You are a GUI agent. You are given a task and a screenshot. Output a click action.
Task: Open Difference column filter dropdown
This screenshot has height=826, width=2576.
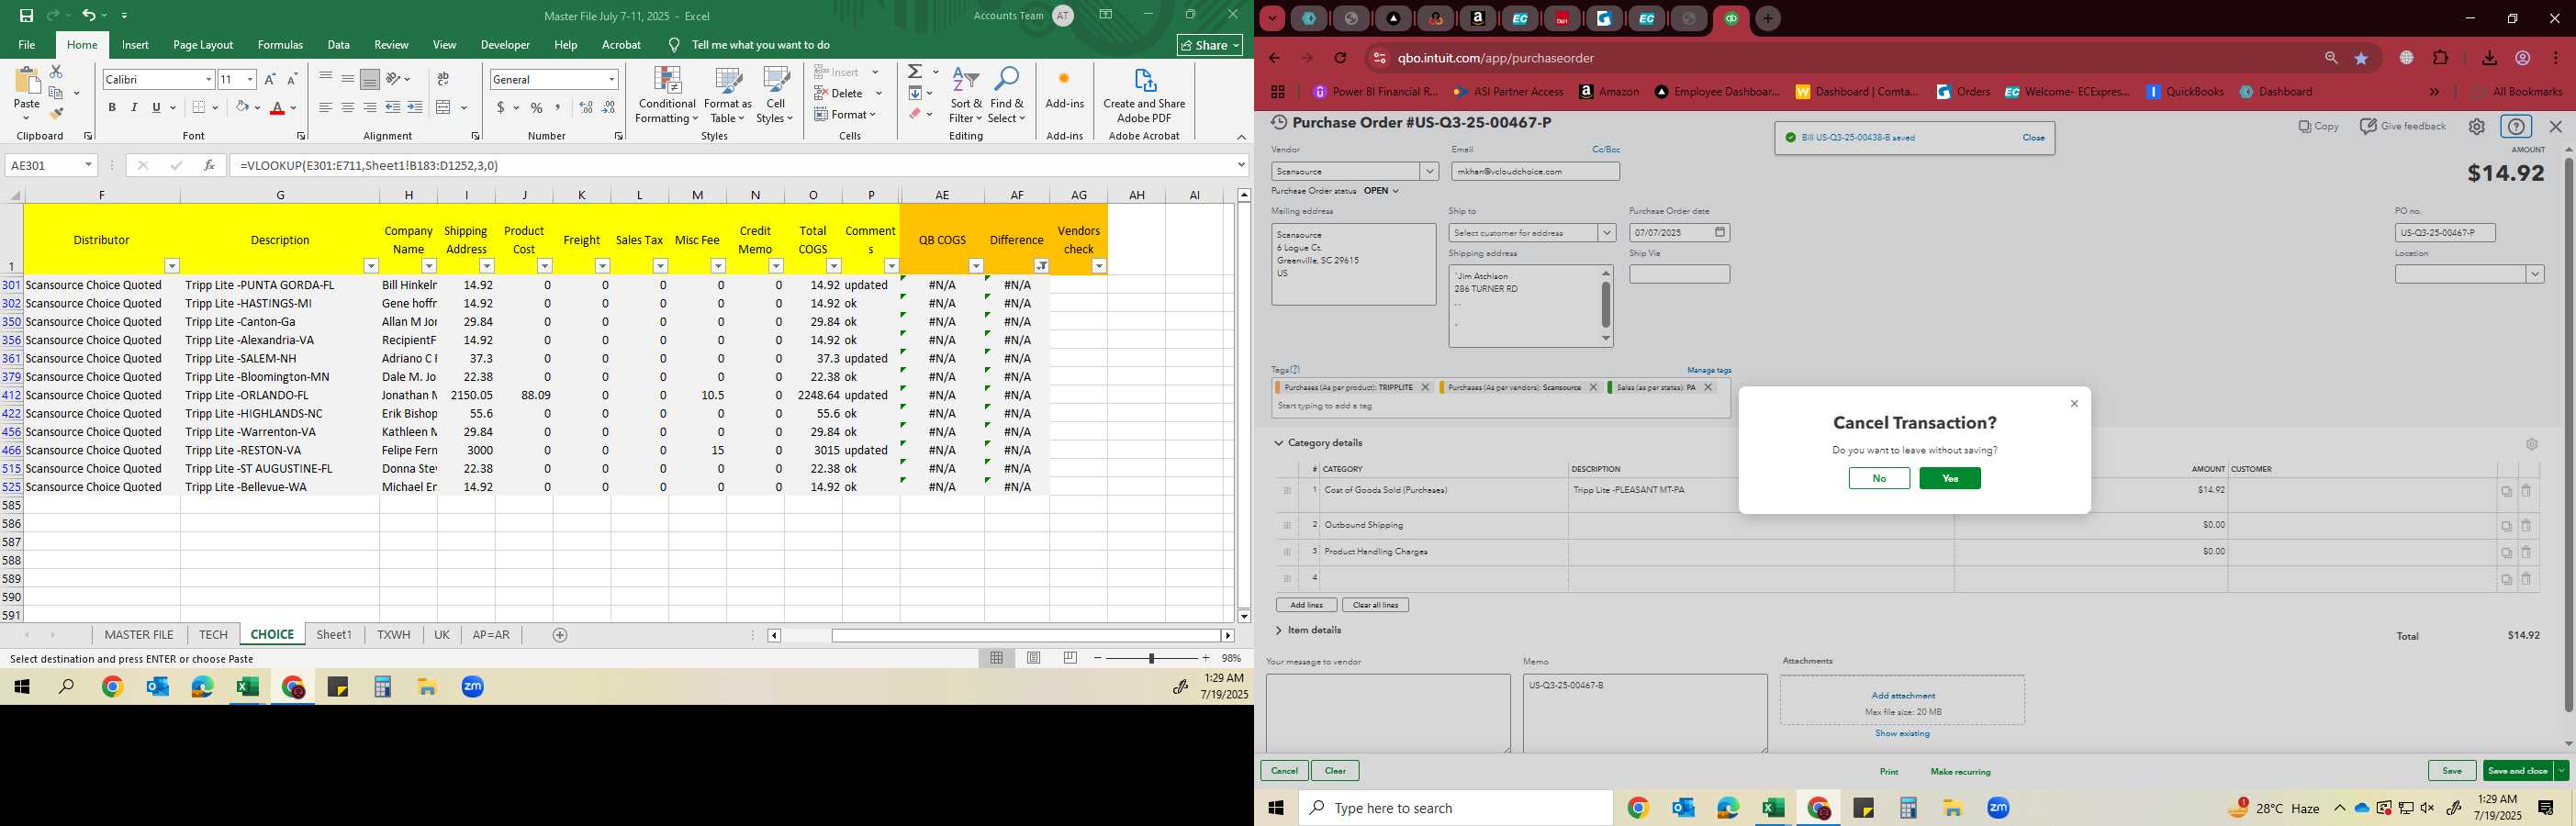[x=1041, y=266]
